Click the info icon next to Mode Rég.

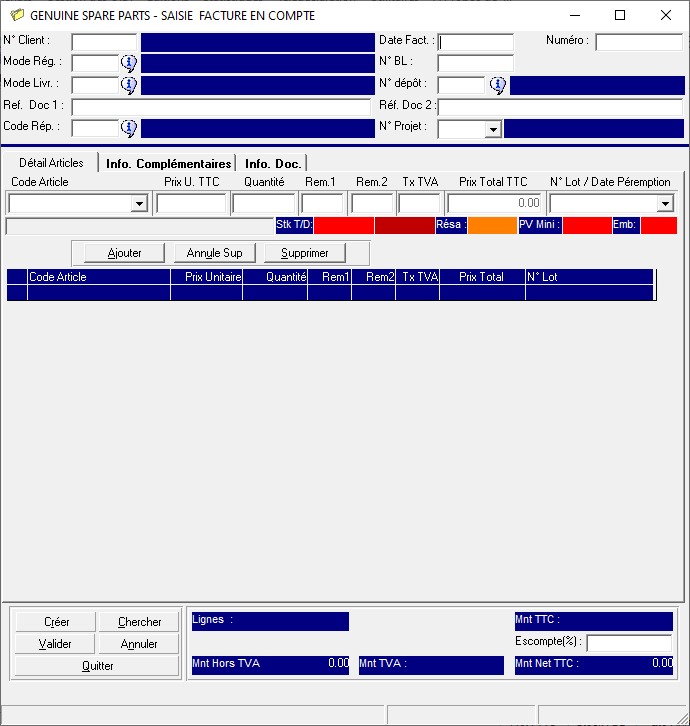128,63
